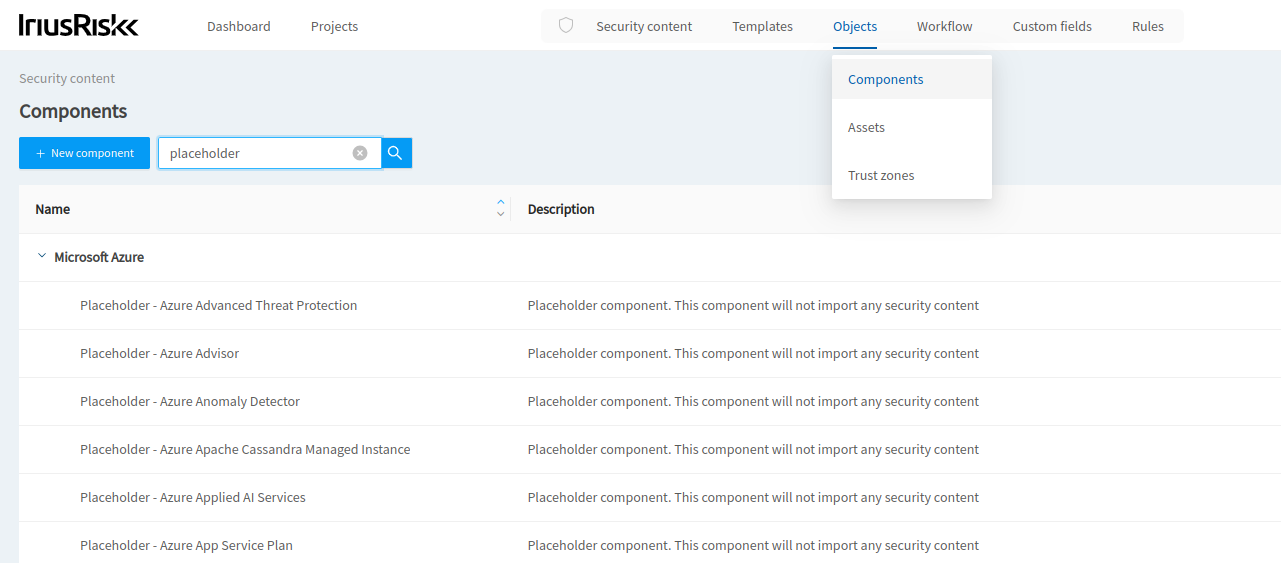
Task: Create a New component
Action: pyautogui.click(x=84, y=153)
